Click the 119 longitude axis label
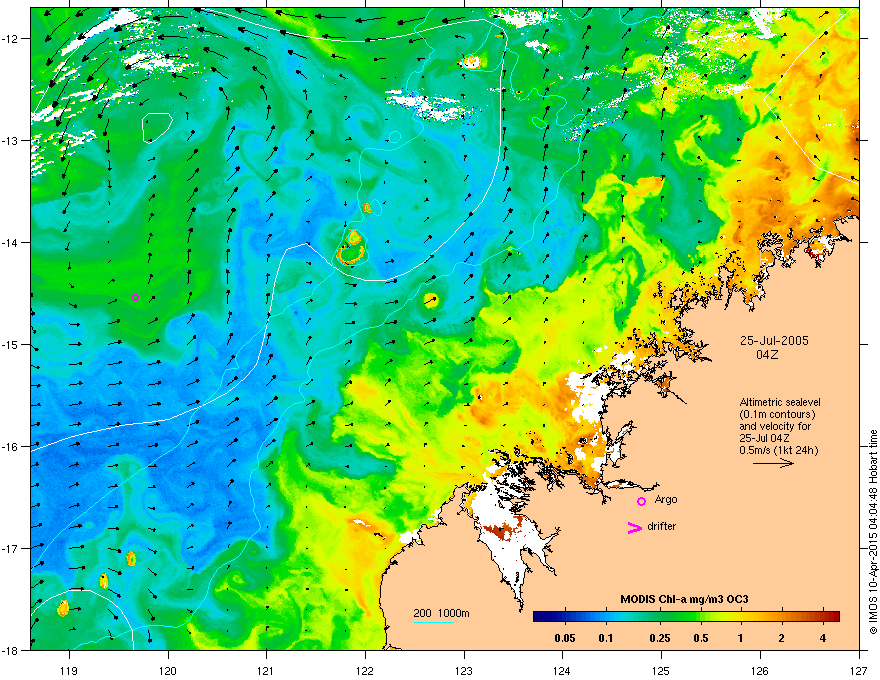The height and width of the screenshot is (680, 880). (x=69, y=671)
